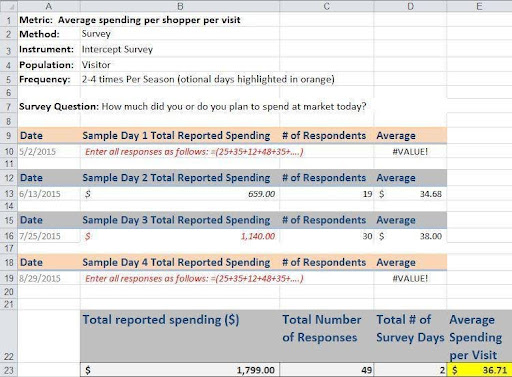Screen dimensions: 512x377
Task: Select the Sample Day 4 response entry cell
Action: (180, 278)
